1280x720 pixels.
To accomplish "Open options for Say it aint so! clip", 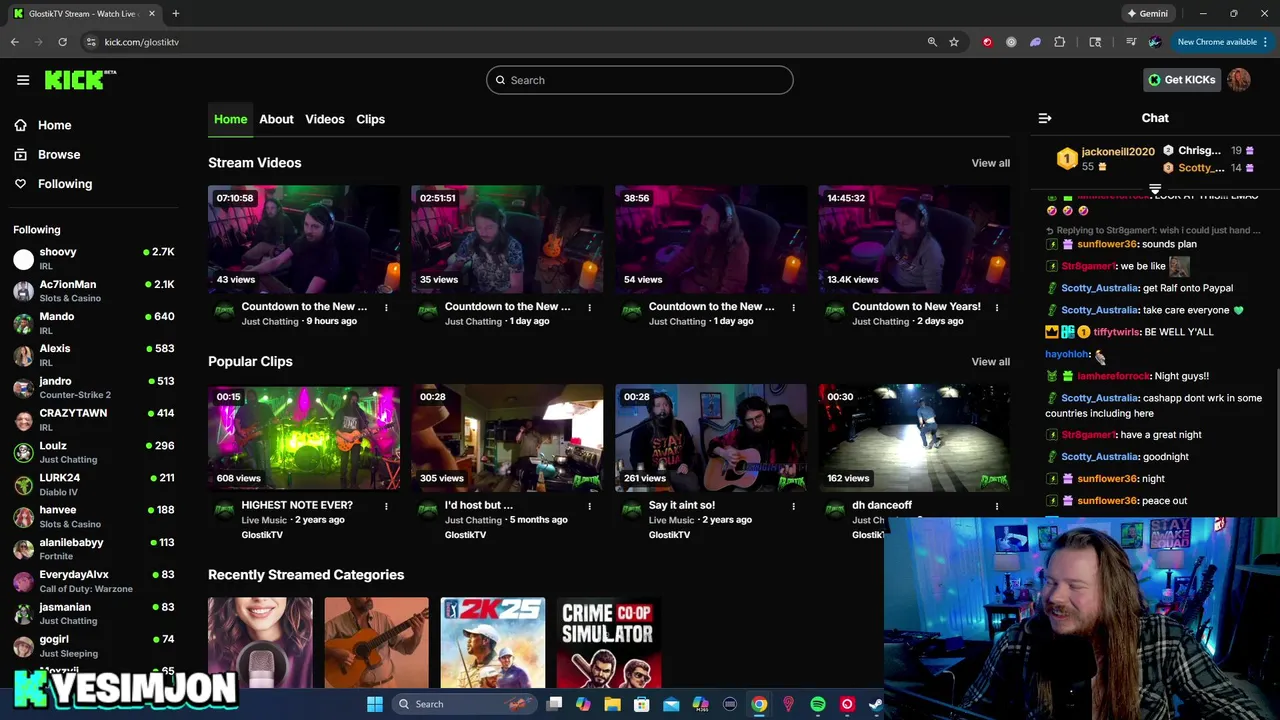I will pos(793,506).
